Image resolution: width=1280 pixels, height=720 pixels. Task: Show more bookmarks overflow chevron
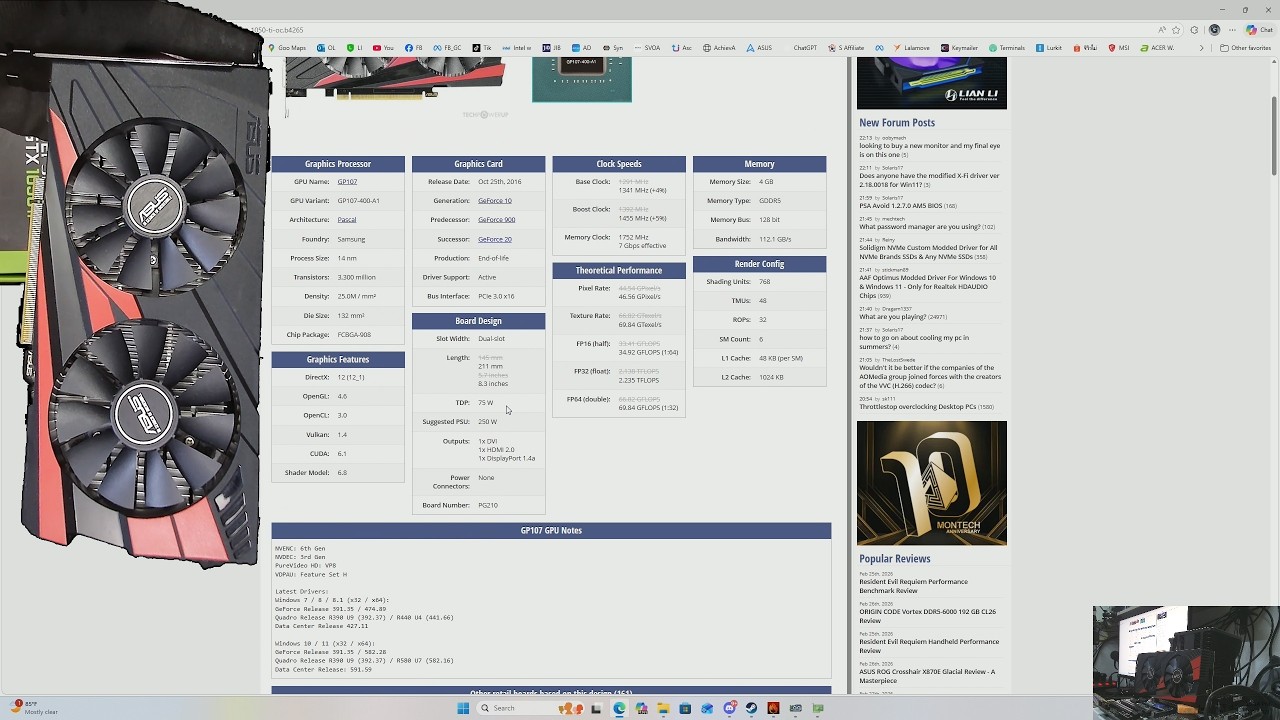[x=1202, y=48]
